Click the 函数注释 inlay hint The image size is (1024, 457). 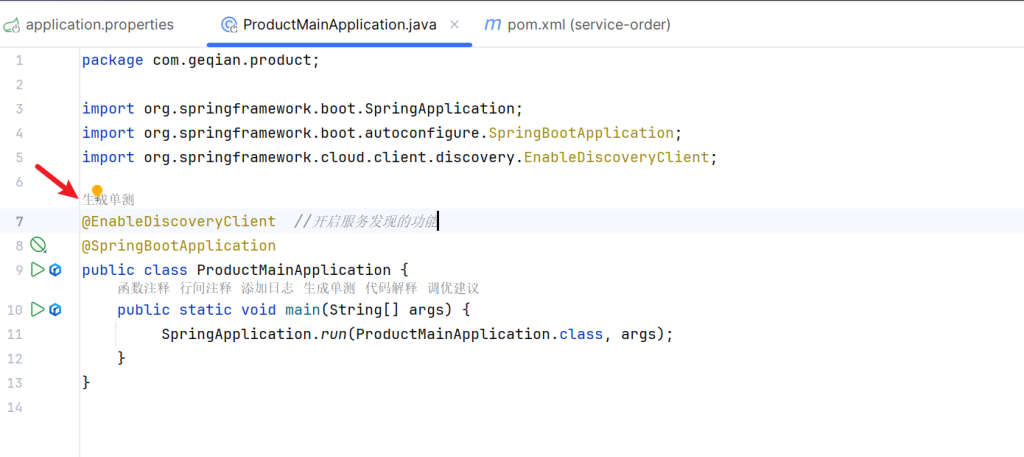pos(144,288)
